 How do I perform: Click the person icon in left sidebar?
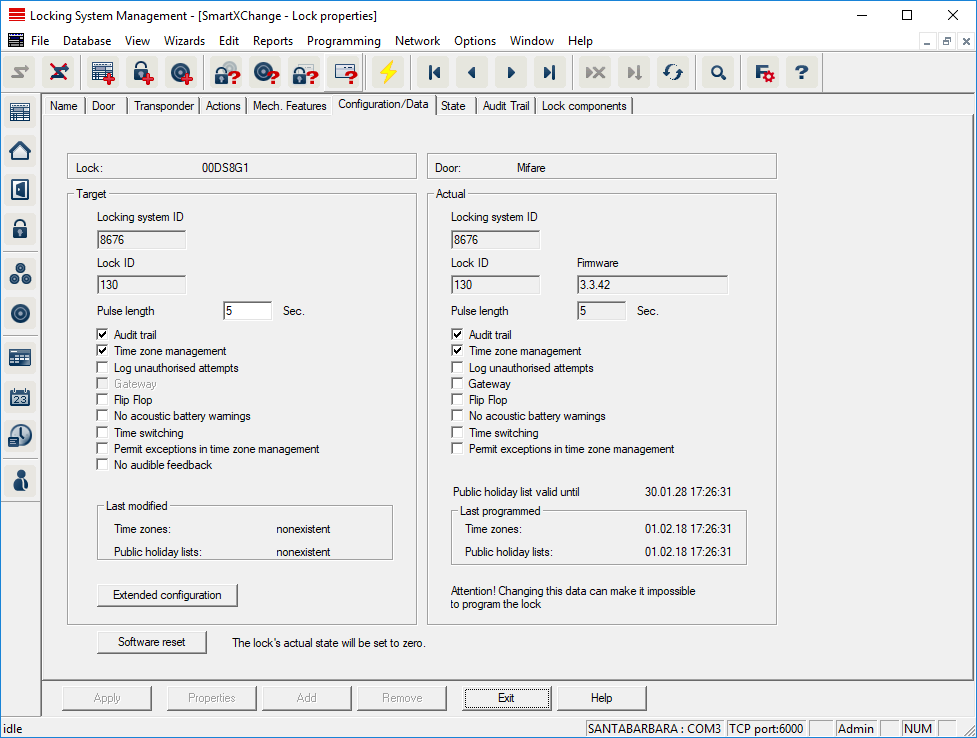tap(20, 479)
